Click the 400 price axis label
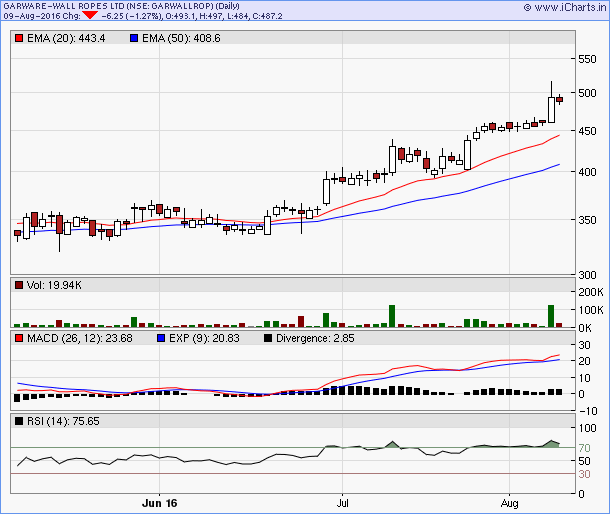The height and width of the screenshot is (514, 610). pos(587,172)
